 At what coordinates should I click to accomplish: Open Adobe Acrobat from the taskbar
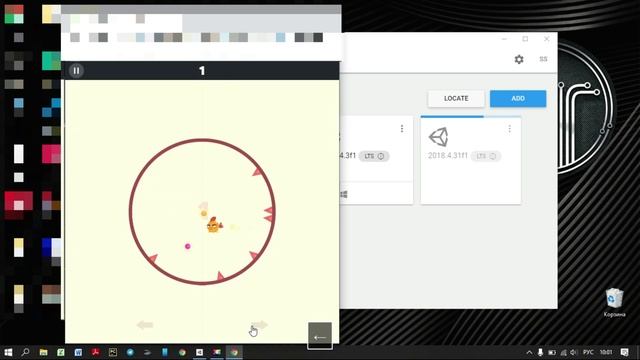pos(96,352)
